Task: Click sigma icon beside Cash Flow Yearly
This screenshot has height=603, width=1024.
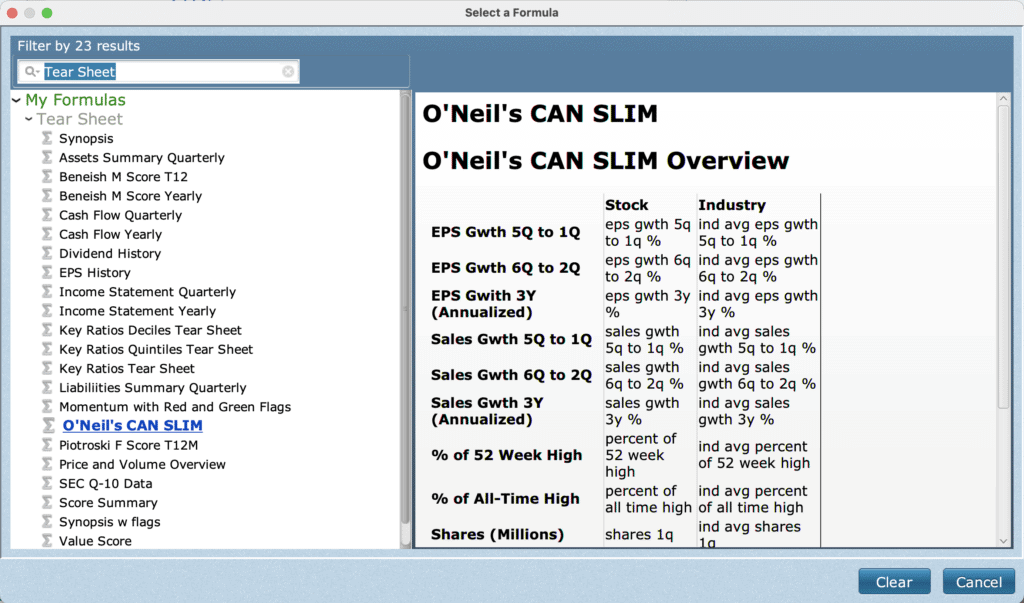Action: 47,234
